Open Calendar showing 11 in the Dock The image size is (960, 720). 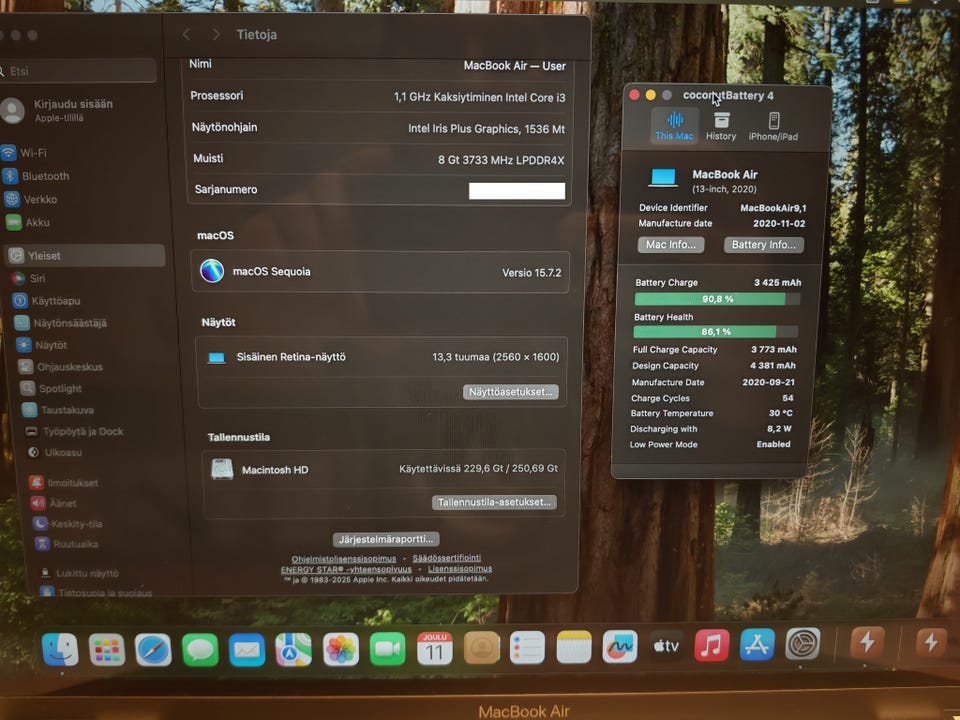[x=435, y=648]
